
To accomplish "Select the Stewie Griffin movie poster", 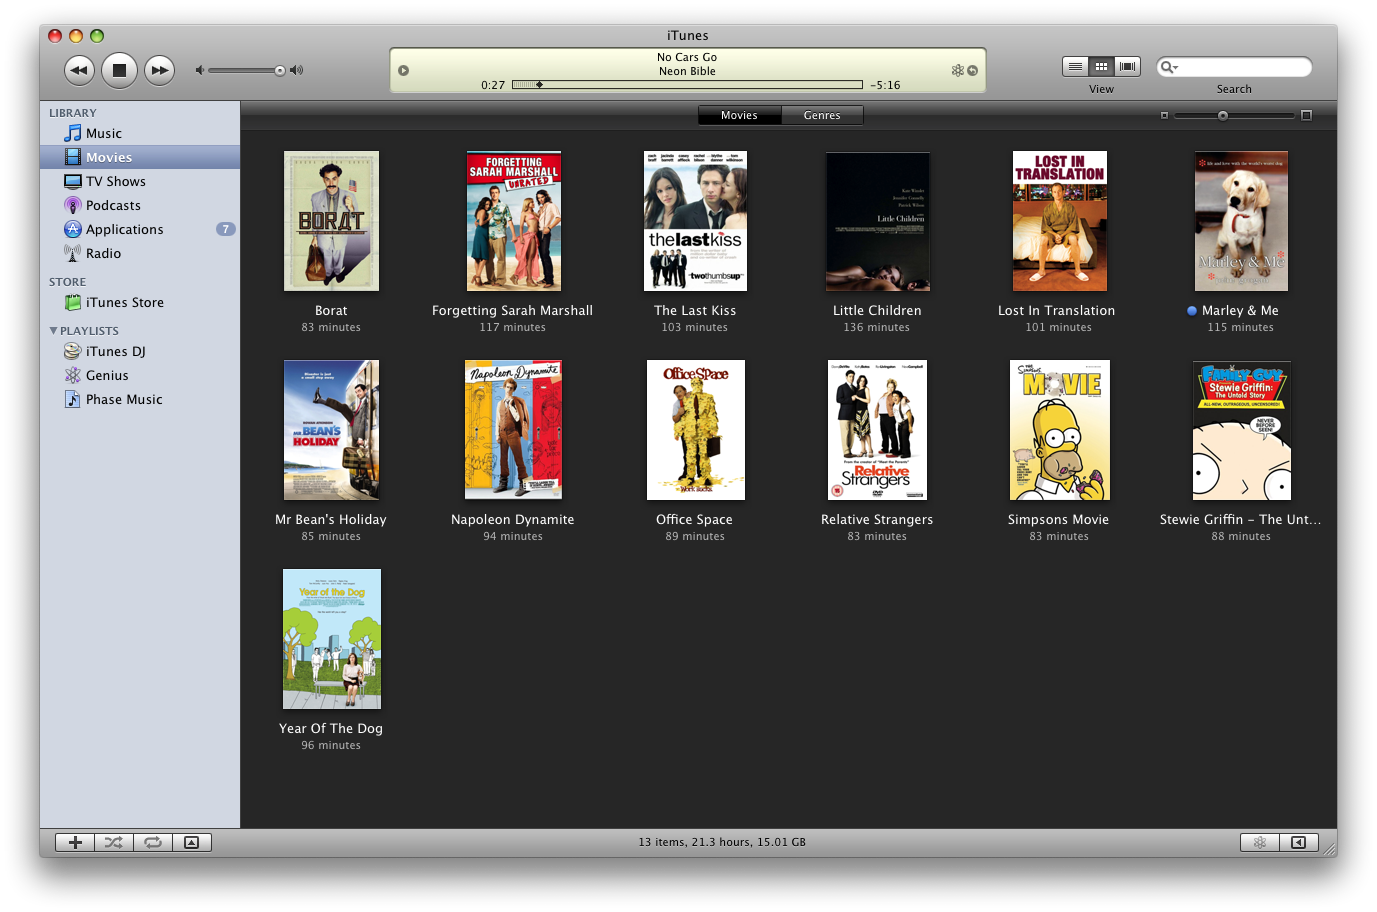I will coord(1241,430).
